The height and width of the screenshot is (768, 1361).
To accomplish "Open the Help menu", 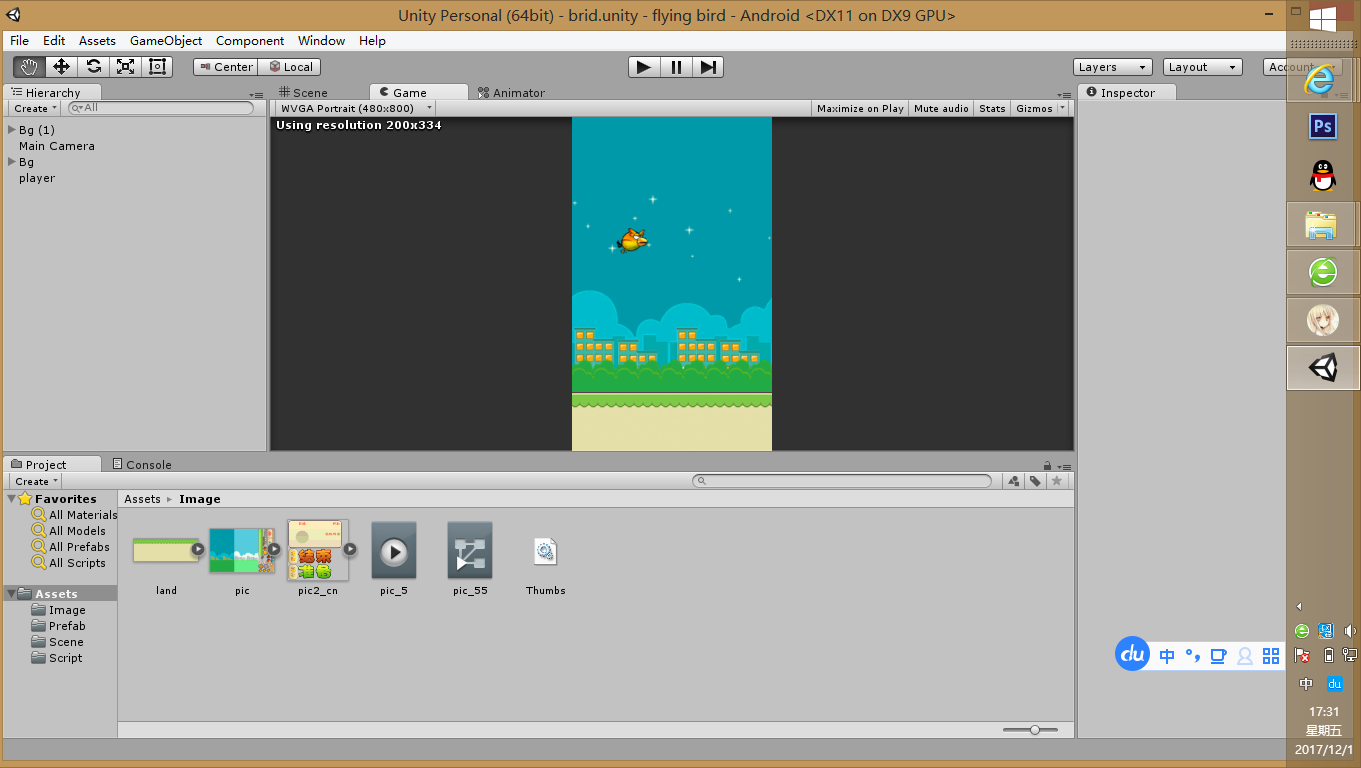I will point(372,41).
